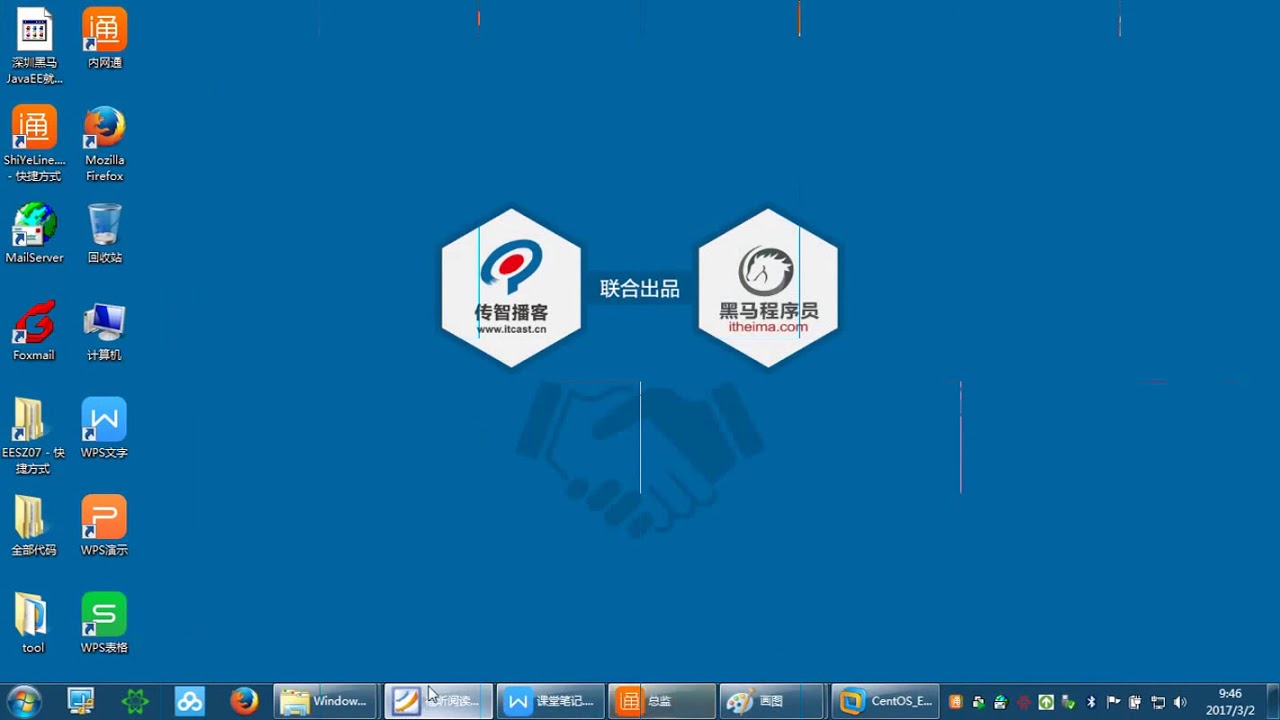Click the two-monitors tray icon with green arrow

pos(979,702)
